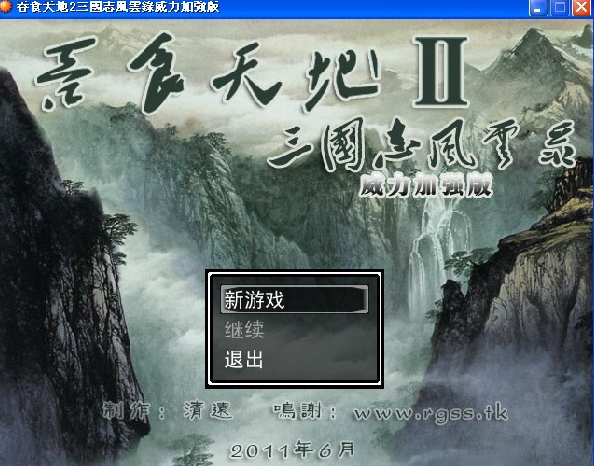Click the orange game icon in title bar
594x466 pixels.
coord(6,7)
